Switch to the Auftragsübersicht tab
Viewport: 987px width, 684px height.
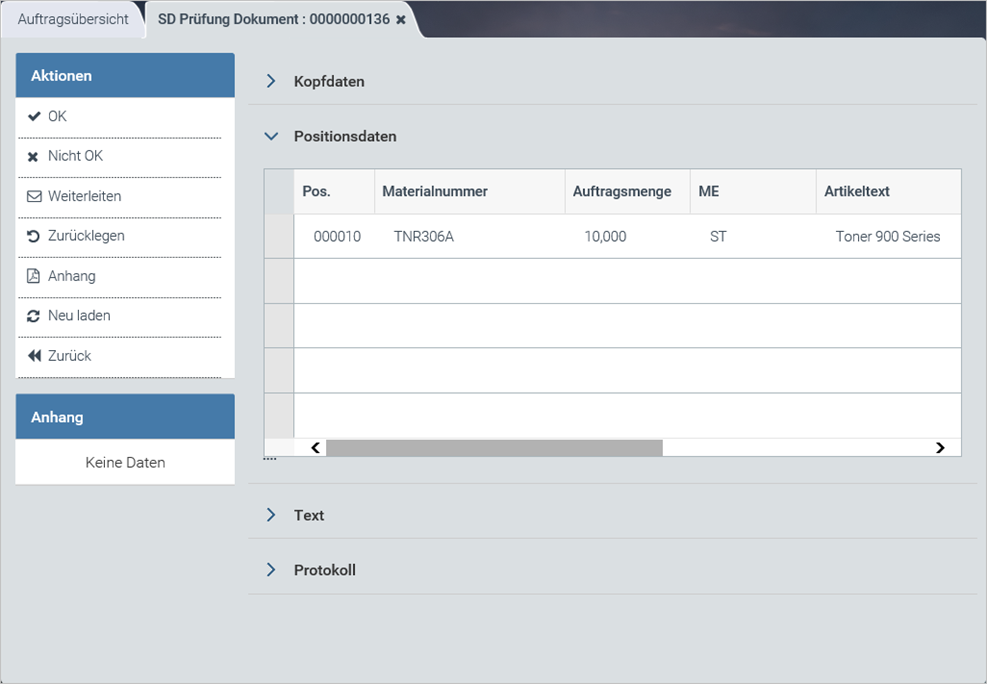click(x=73, y=20)
